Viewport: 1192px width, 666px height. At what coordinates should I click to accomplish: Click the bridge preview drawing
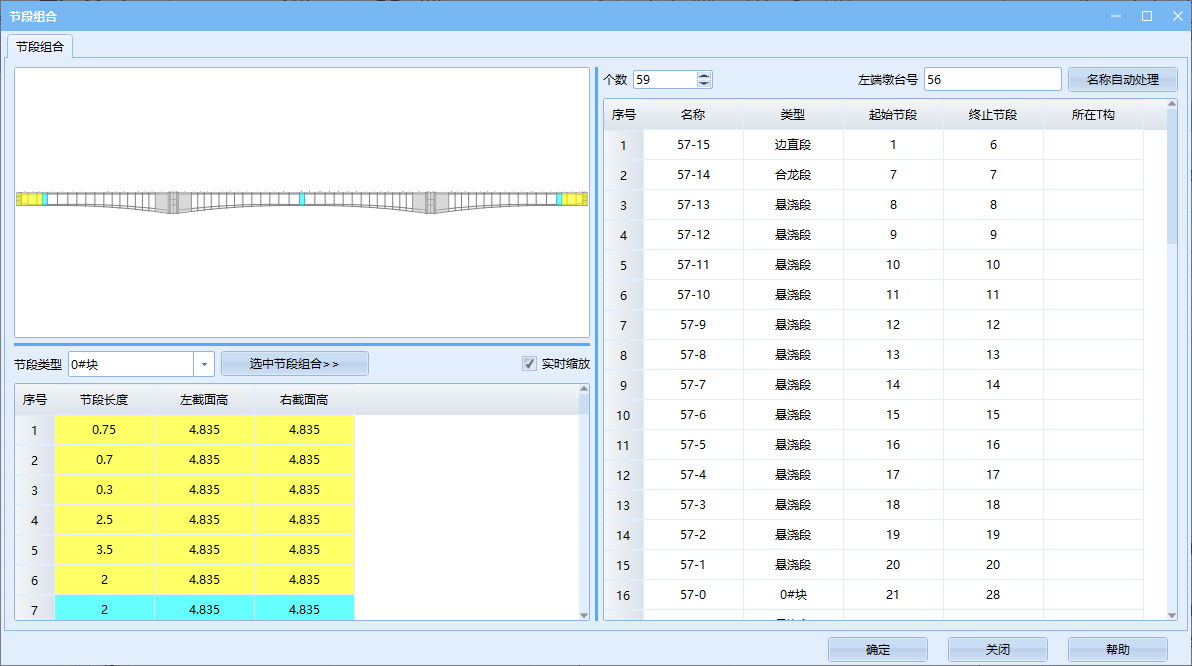[302, 200]
